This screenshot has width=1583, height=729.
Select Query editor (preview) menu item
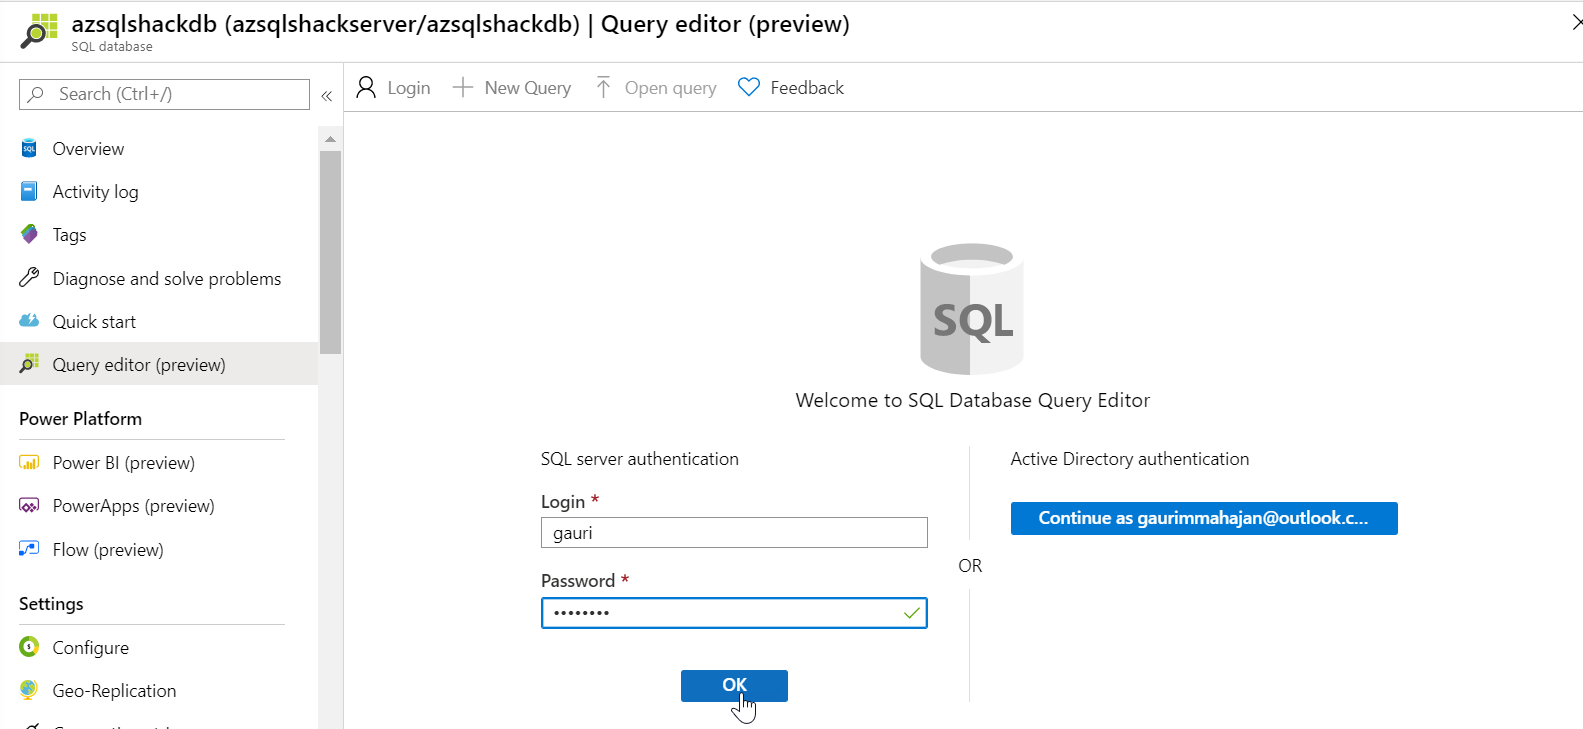139,365
